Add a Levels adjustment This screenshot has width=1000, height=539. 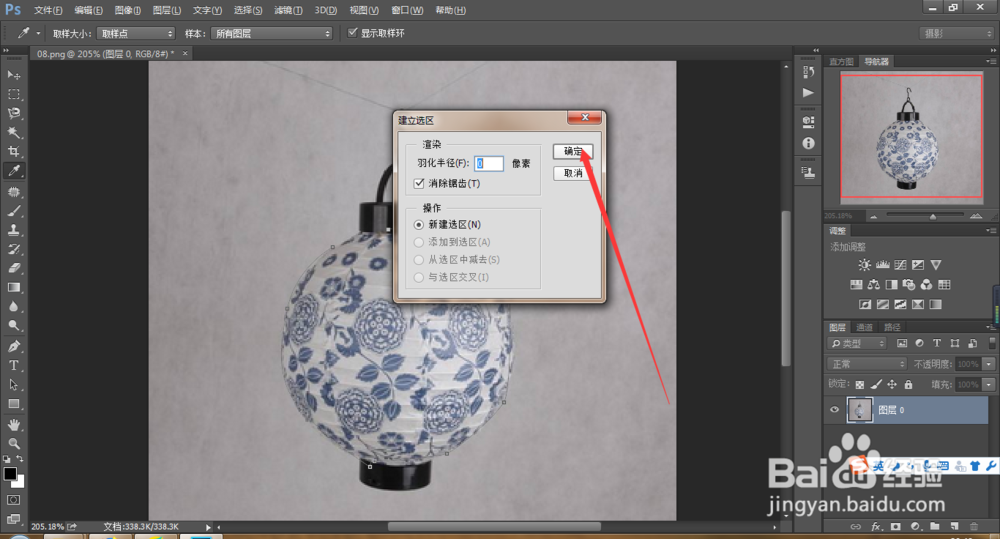(x=883, y=265)
